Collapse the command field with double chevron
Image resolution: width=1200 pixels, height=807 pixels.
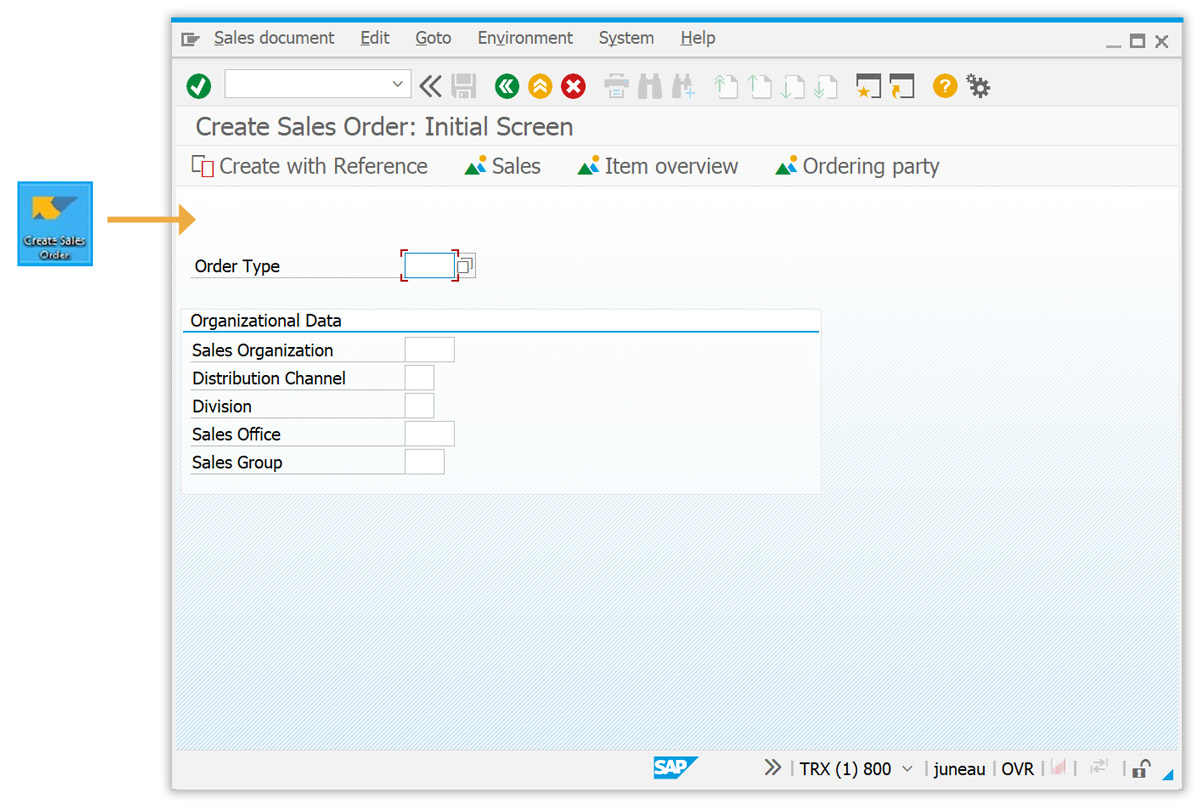430,86
